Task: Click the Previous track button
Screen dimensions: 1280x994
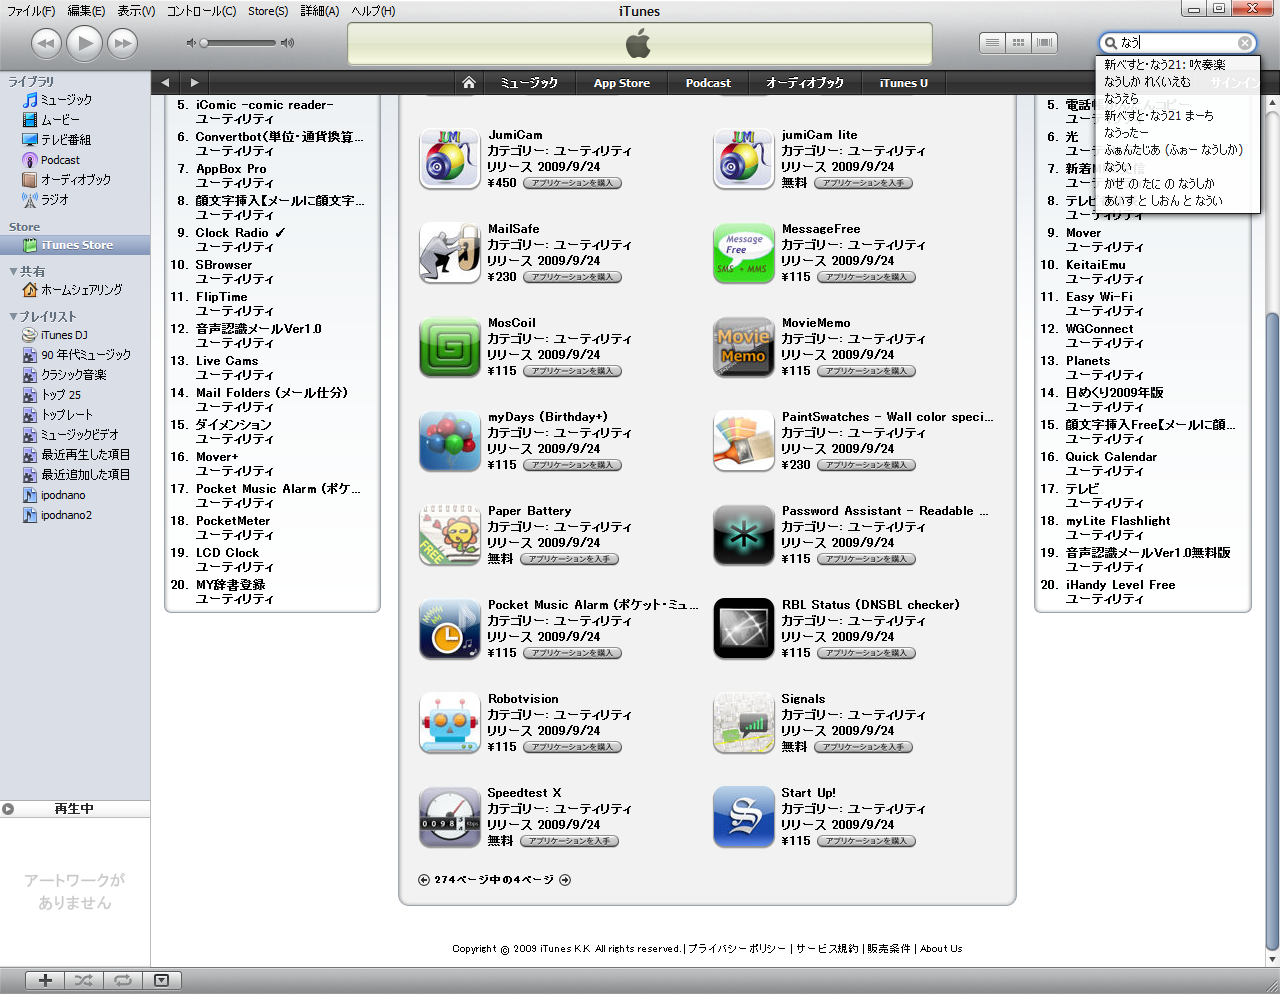Action: point(46,43)
